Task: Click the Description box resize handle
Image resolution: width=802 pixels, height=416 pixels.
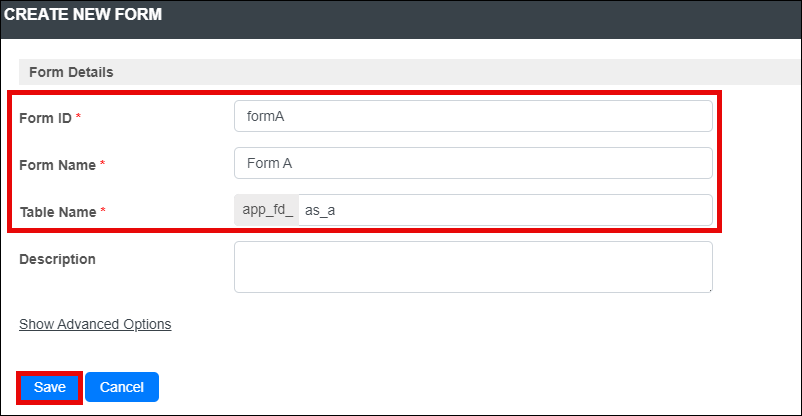Action: tap(709, 290)
